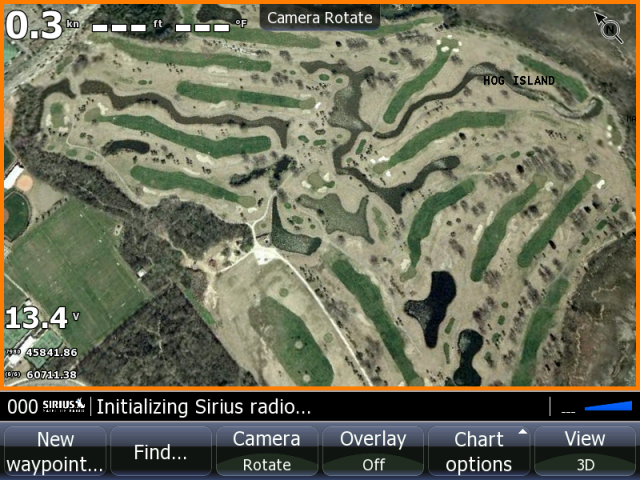Click the Initializing Sirius radio status text
Image resolution: width=640 pixels, height=480 pixels.
[203, 407]
